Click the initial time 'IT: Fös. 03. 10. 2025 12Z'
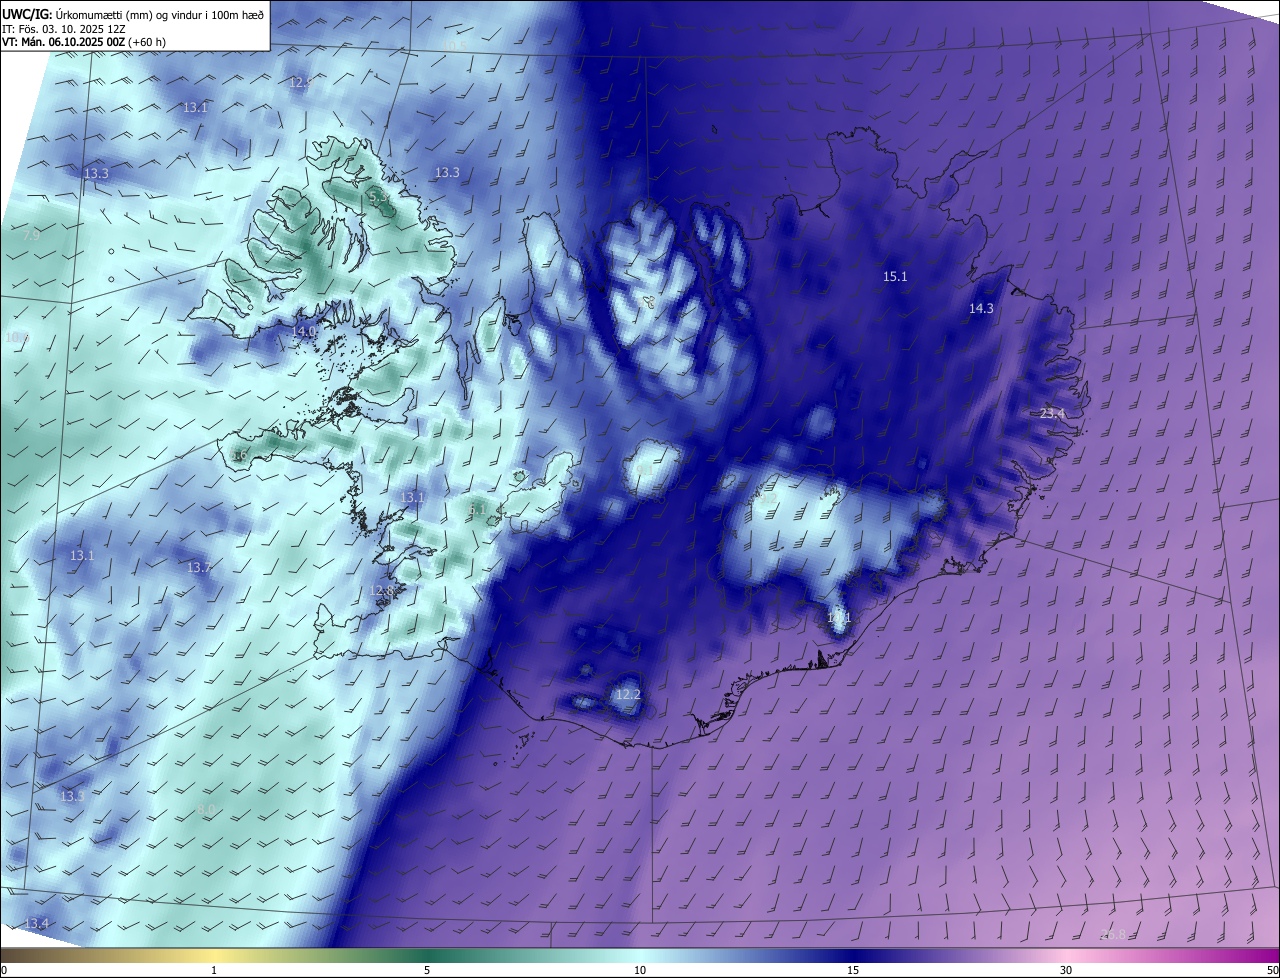 coord(62,28)
